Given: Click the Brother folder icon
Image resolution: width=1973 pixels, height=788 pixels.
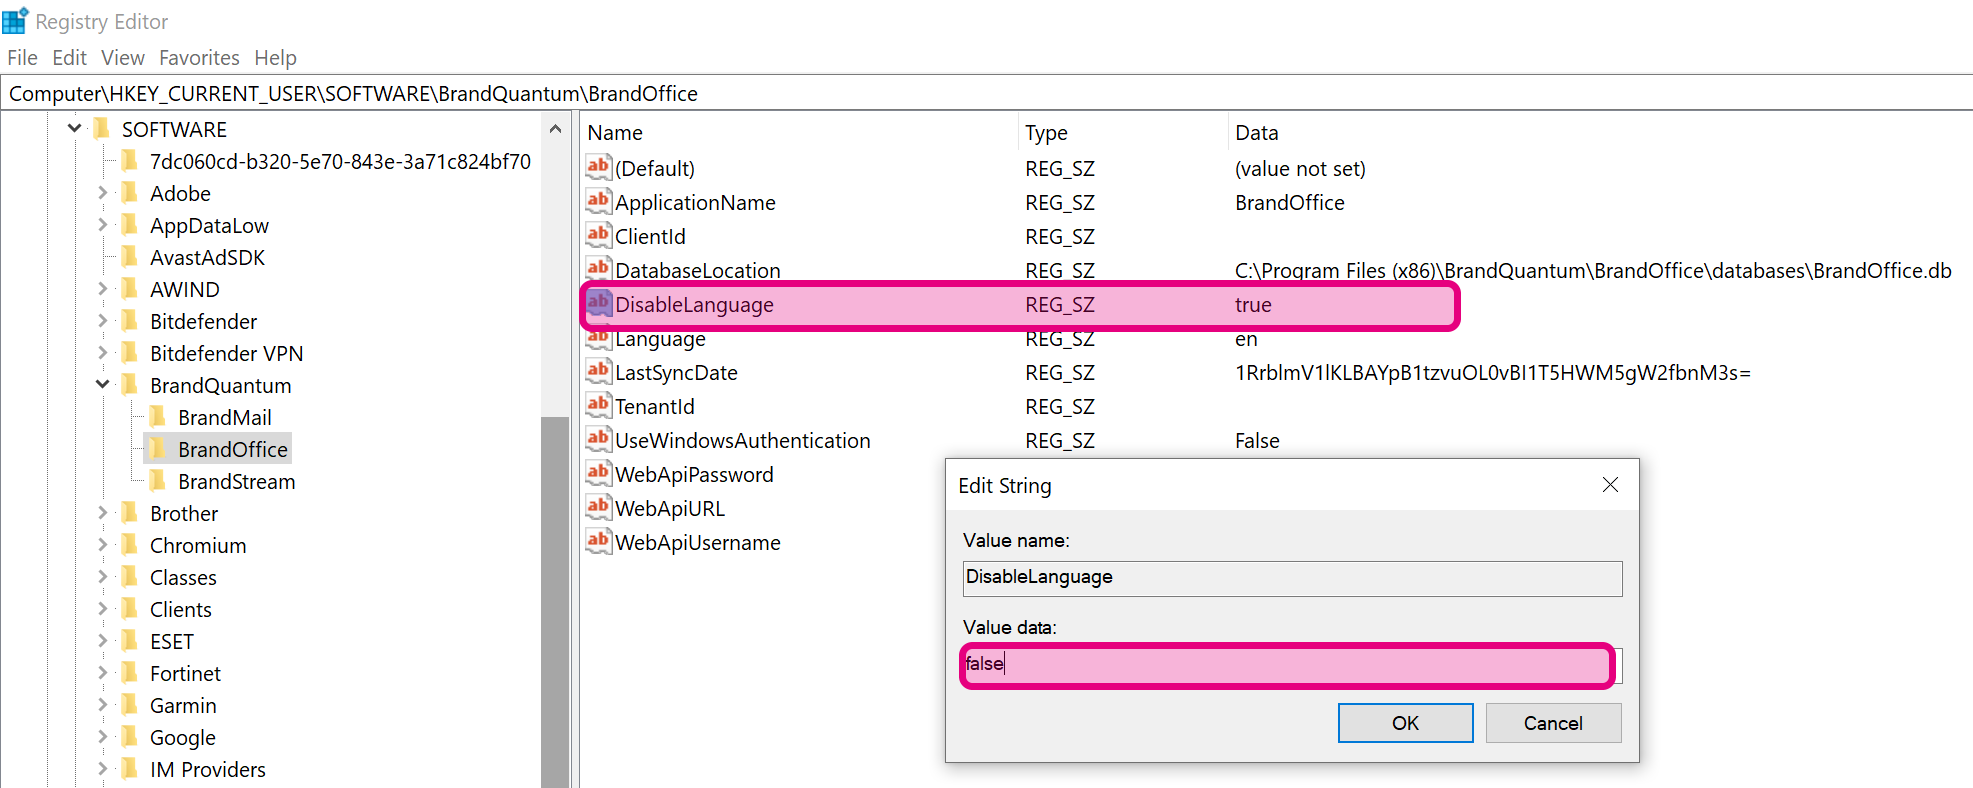Looking at the screenshot, I should point(129,513).
